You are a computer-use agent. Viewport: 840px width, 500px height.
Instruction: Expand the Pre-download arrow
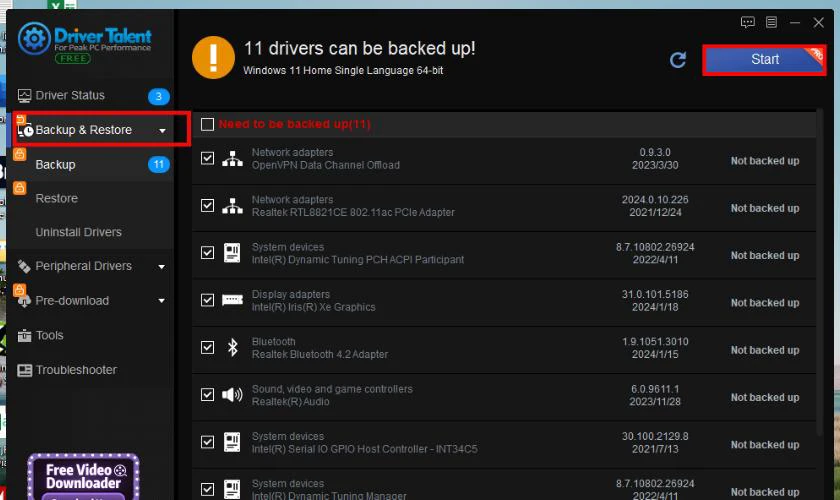pyautogui.click(x=162, y=301)
